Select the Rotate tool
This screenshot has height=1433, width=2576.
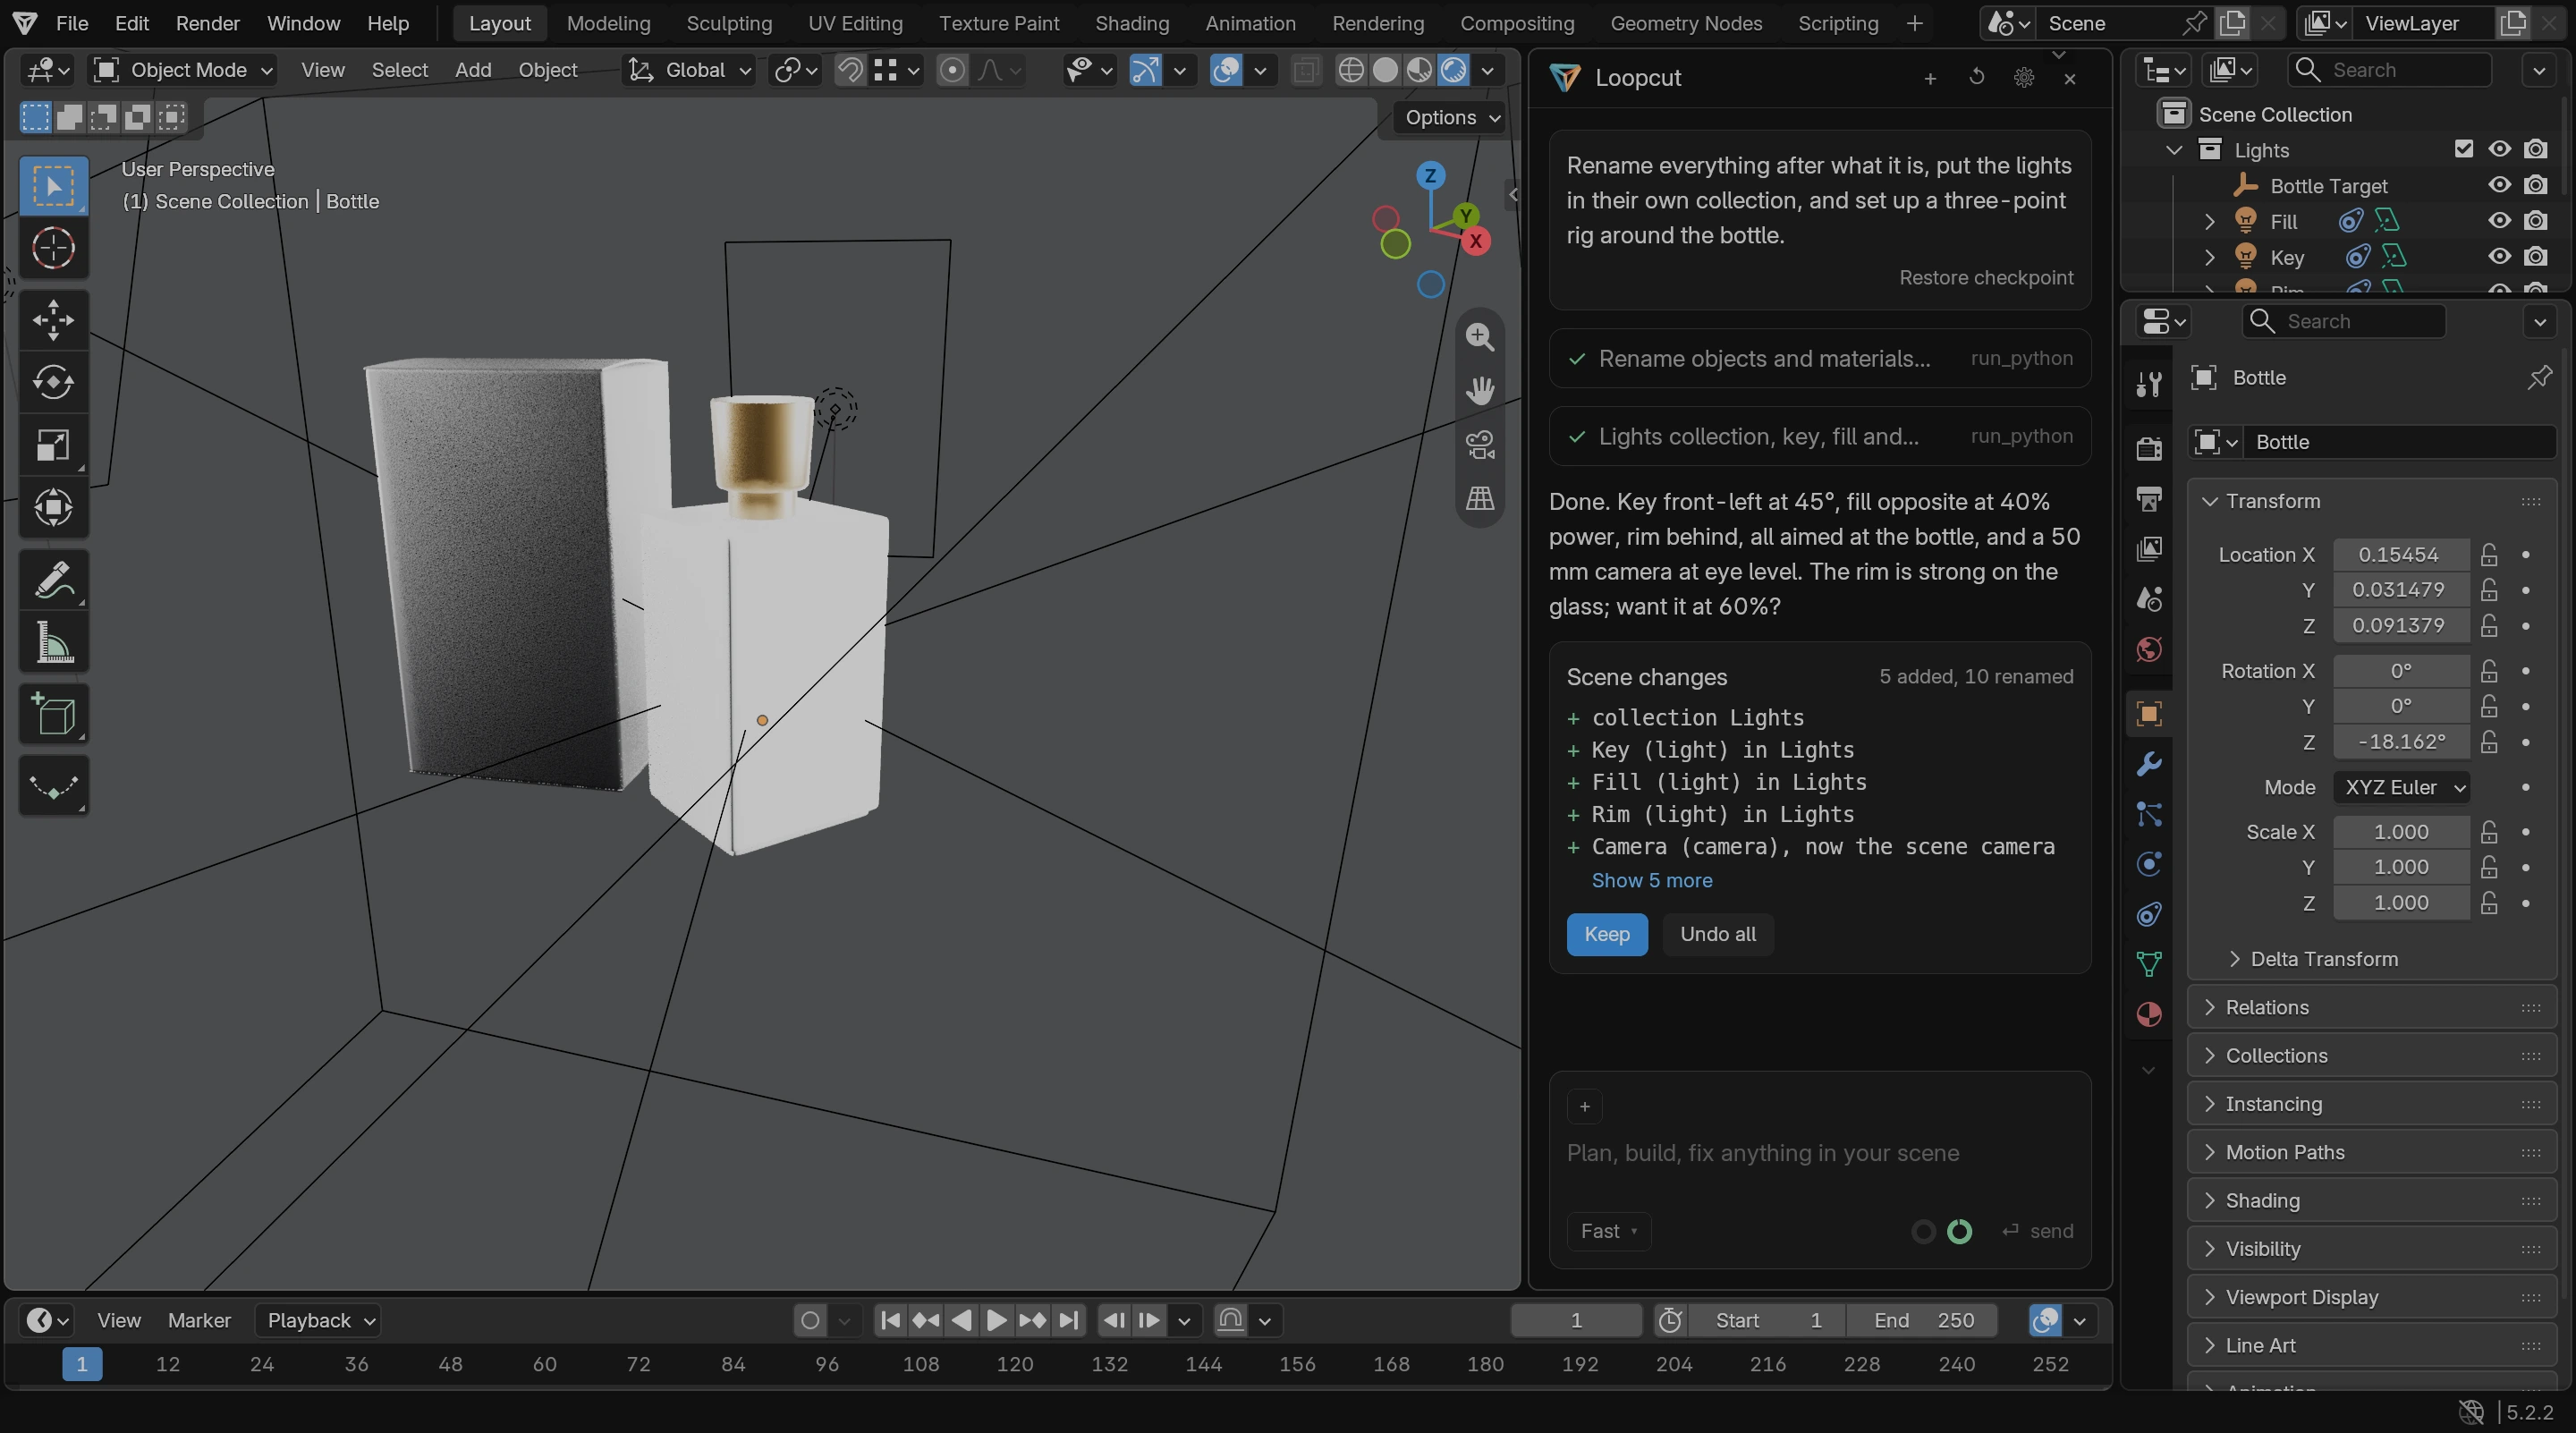tap(53, 382)
